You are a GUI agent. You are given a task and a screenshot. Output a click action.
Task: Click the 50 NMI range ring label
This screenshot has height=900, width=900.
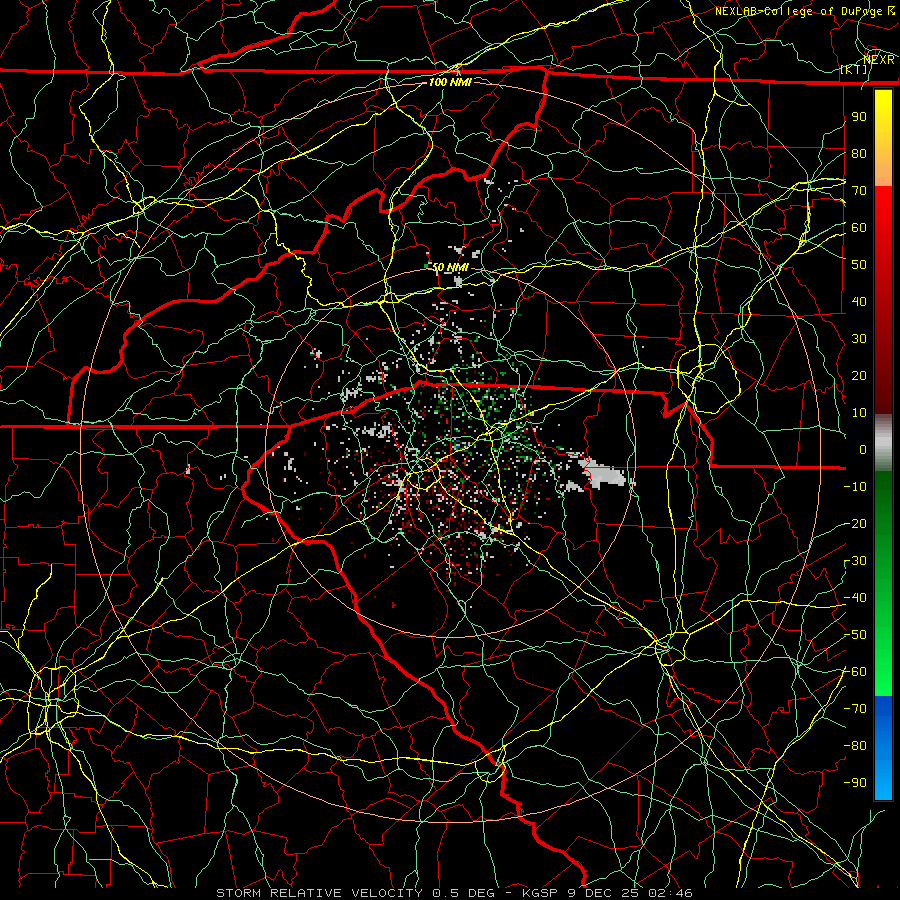coord(450,267)
